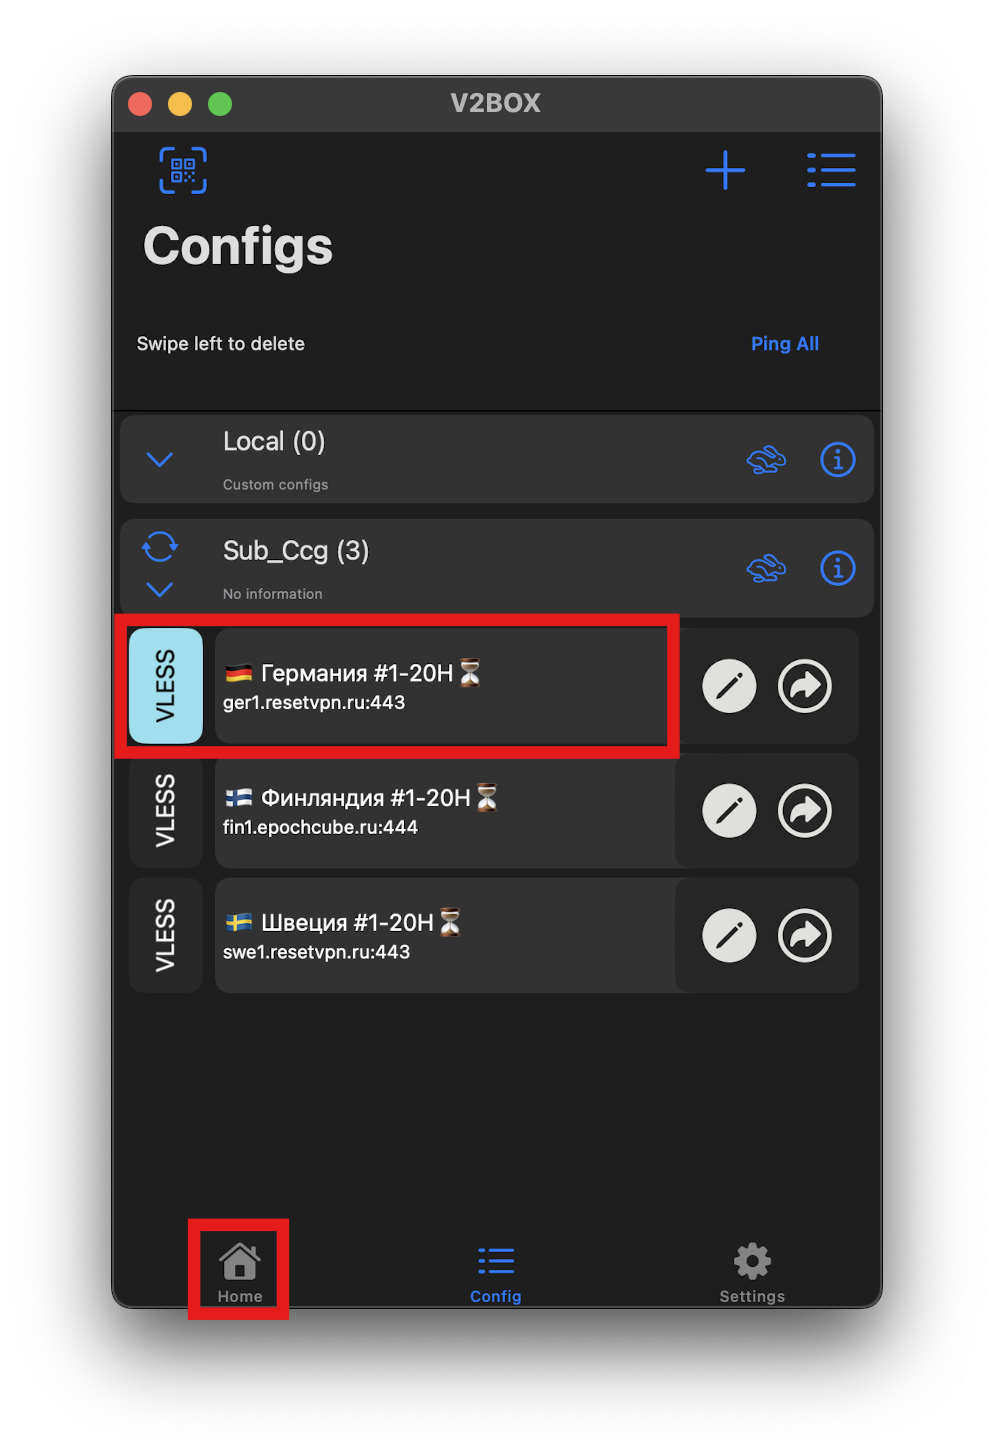
Task: Select the Германия ger1.resetvpn.ru config
Action: point(441,686)
